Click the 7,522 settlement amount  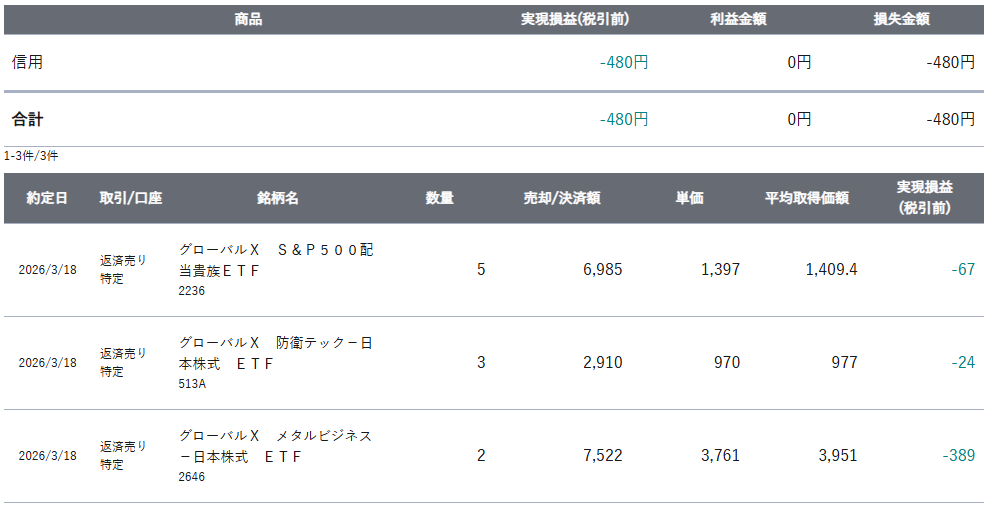(602, 456)
